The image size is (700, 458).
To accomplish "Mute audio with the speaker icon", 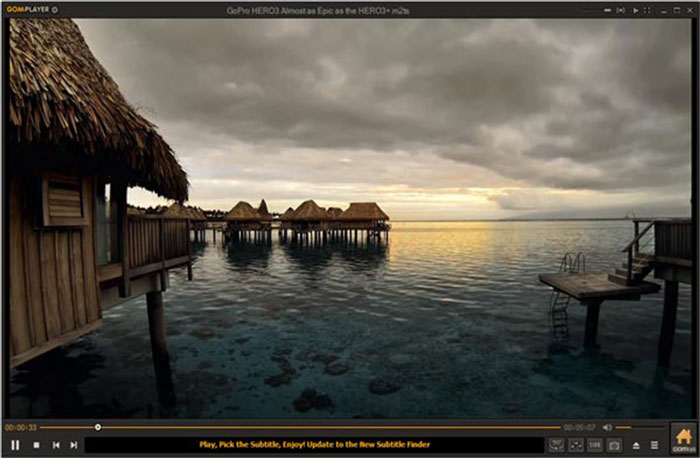I will [607, 427].
